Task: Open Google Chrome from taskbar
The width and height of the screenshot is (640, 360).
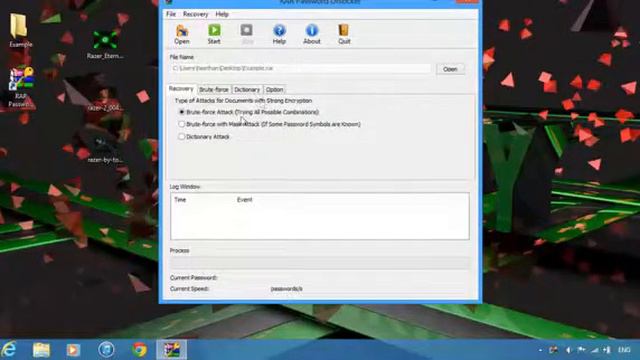Action: [139, 350]
